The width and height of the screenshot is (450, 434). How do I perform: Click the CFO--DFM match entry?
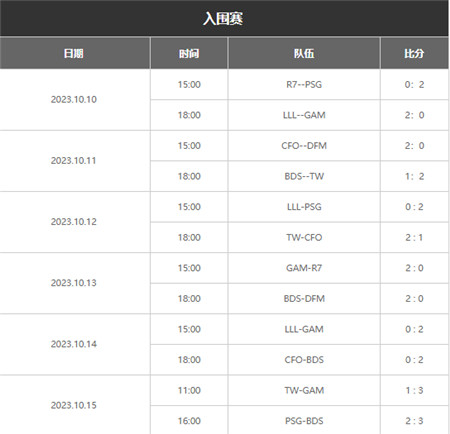304,146
